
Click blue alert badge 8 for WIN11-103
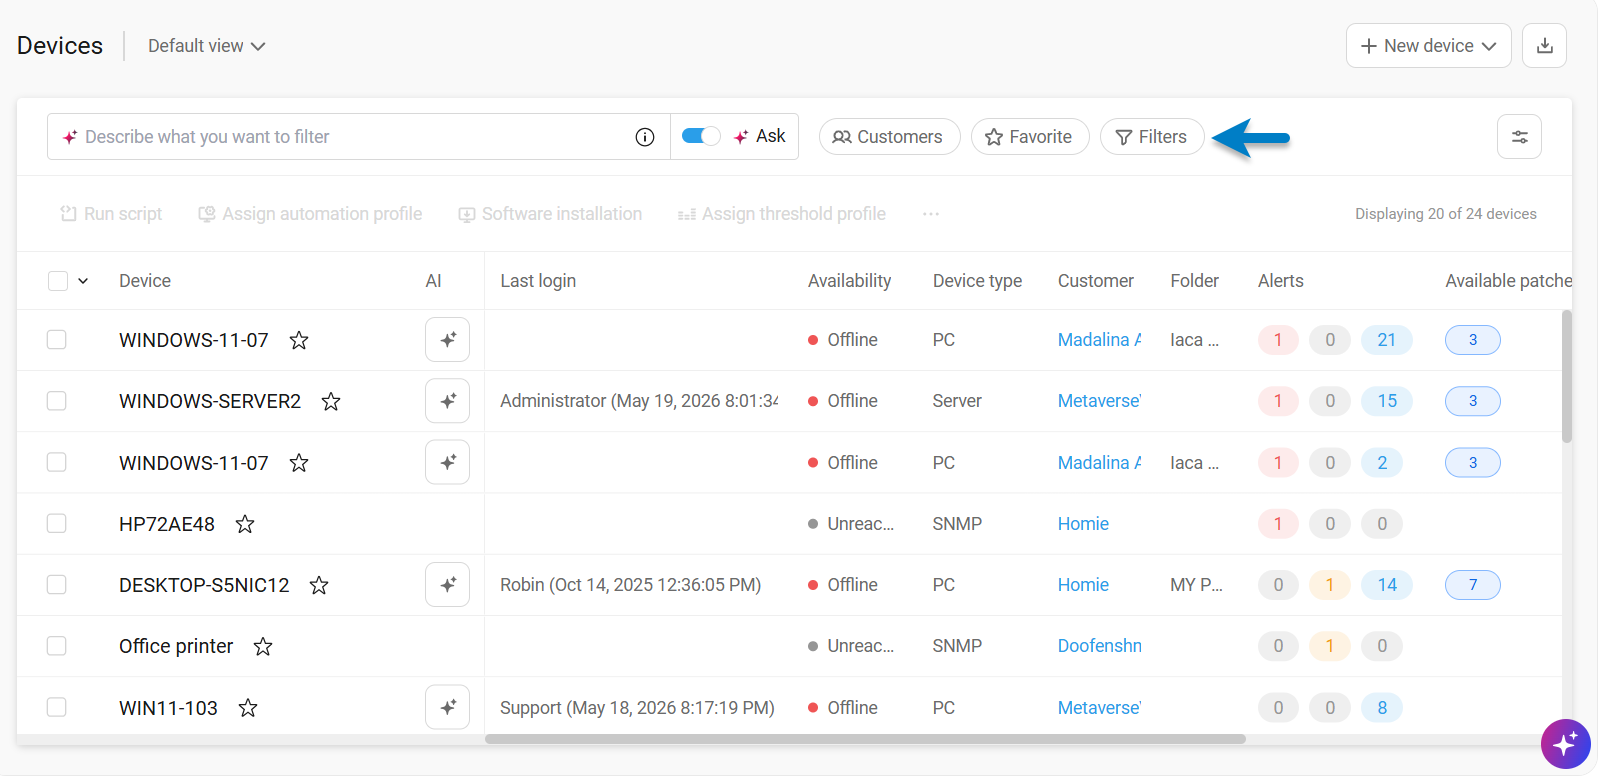coord(1382,708)
